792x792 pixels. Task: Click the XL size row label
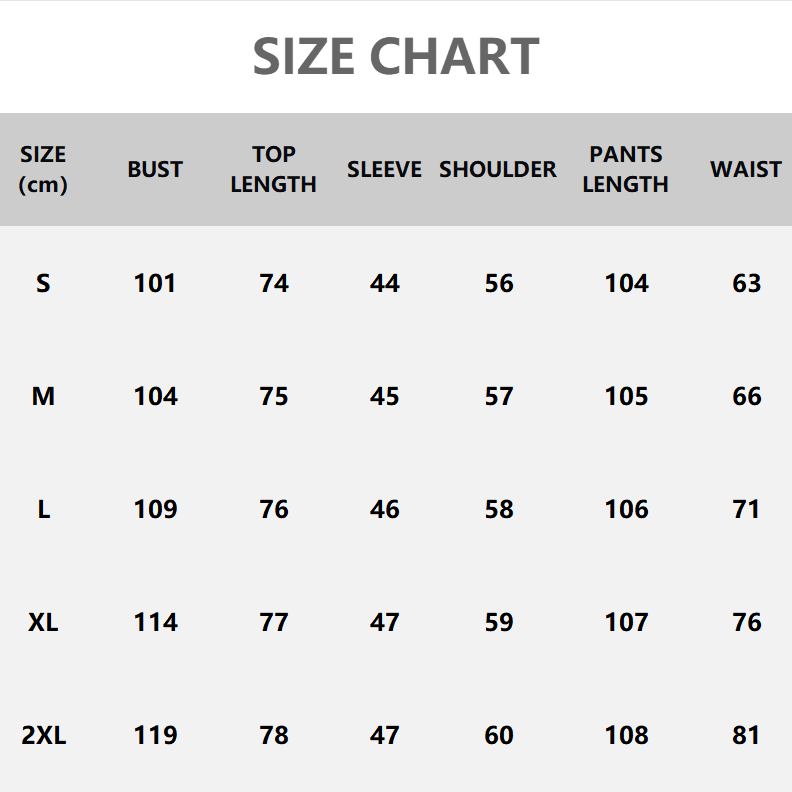(x=43, y=622)
